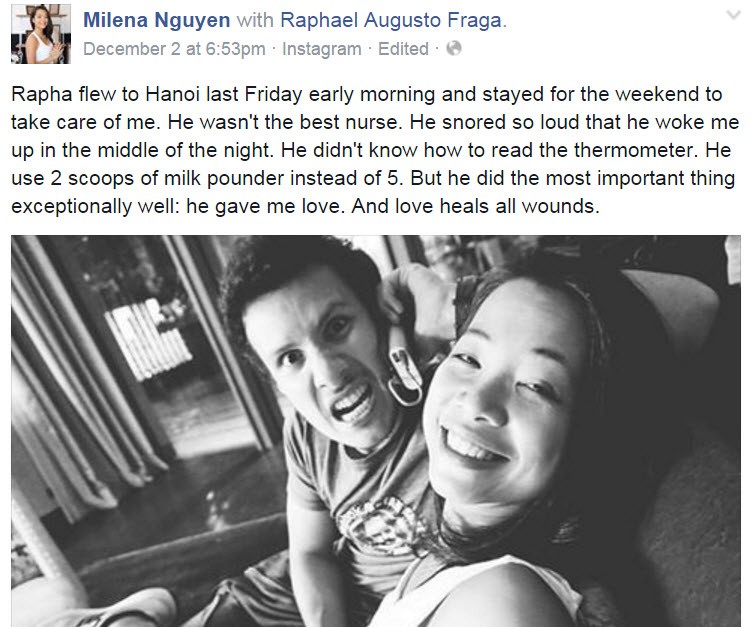Open the December 2 at 6:53pm timestamp
The image size is (753, 627).
tap(174, 49)
